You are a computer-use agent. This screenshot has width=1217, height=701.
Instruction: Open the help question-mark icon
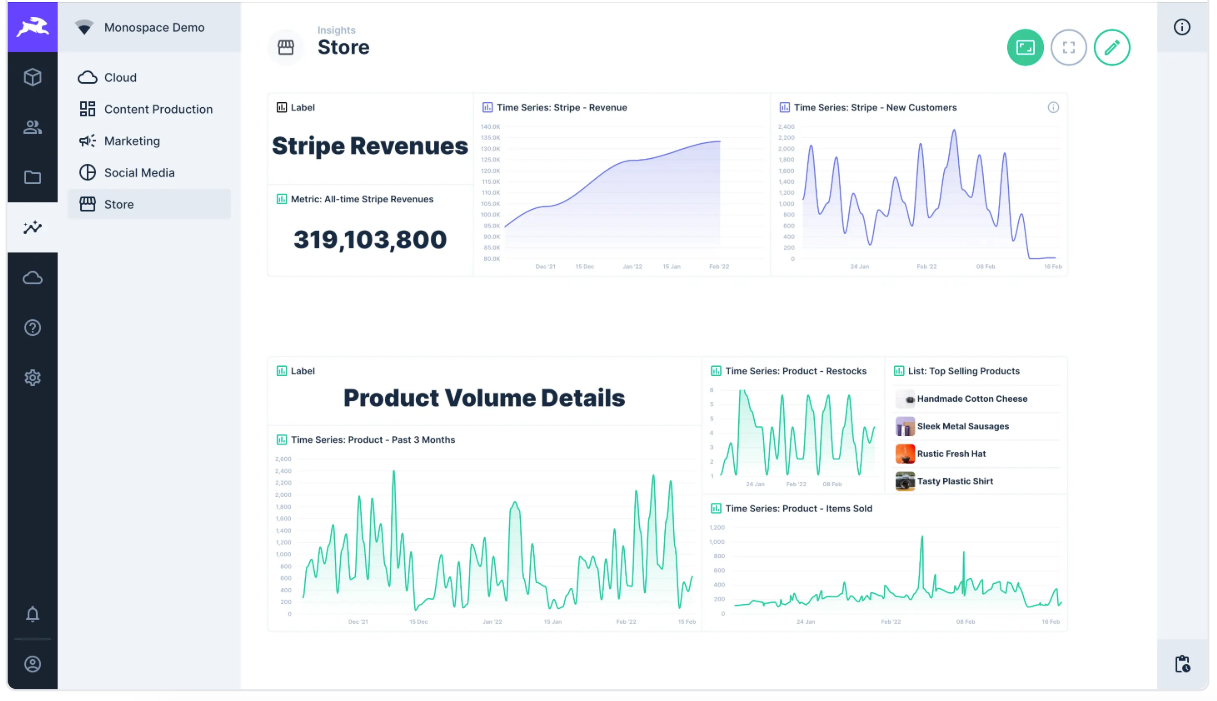click(32, 327)
